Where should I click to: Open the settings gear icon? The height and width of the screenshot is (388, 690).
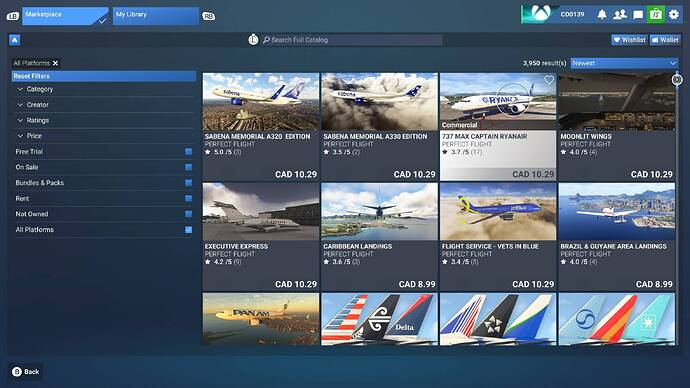(x=674, y=15)
